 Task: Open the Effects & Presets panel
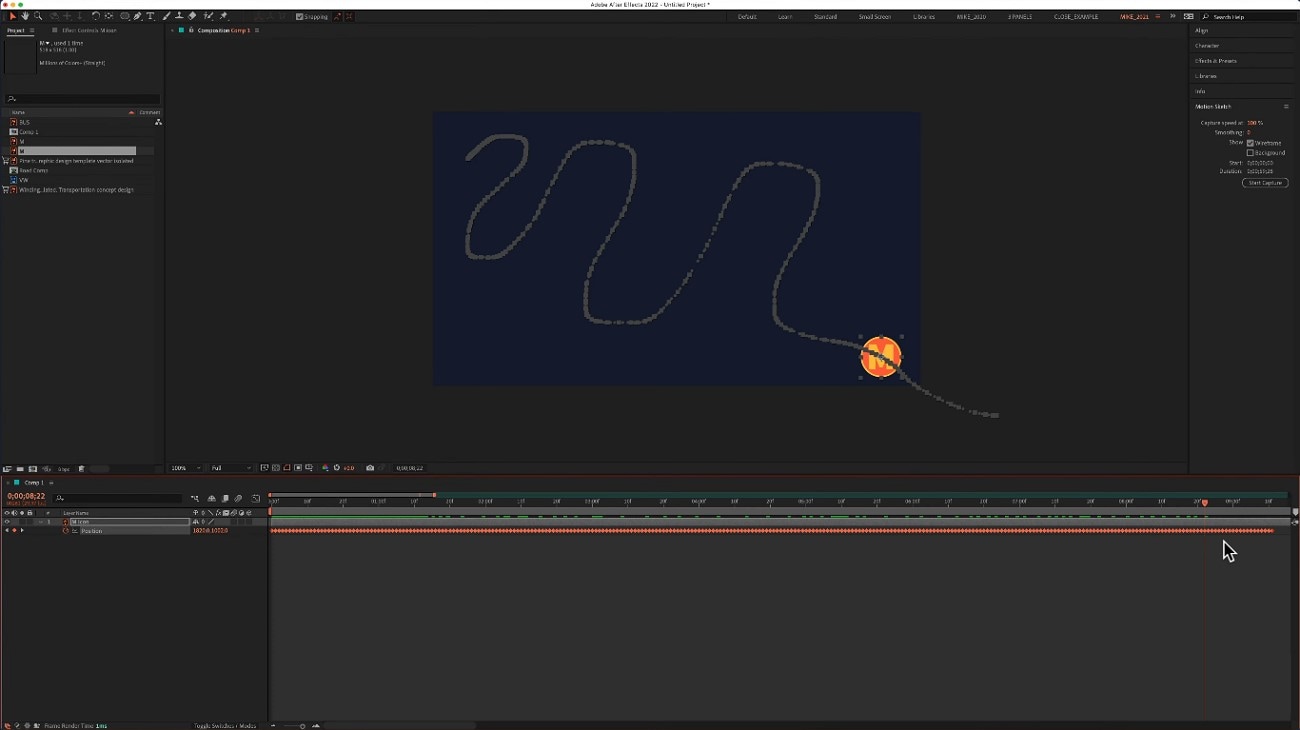(1218, 60)
